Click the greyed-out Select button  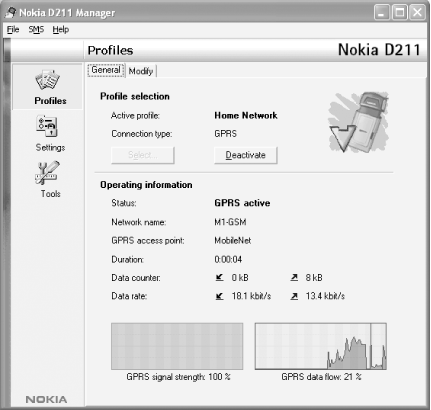pos(143,155)
